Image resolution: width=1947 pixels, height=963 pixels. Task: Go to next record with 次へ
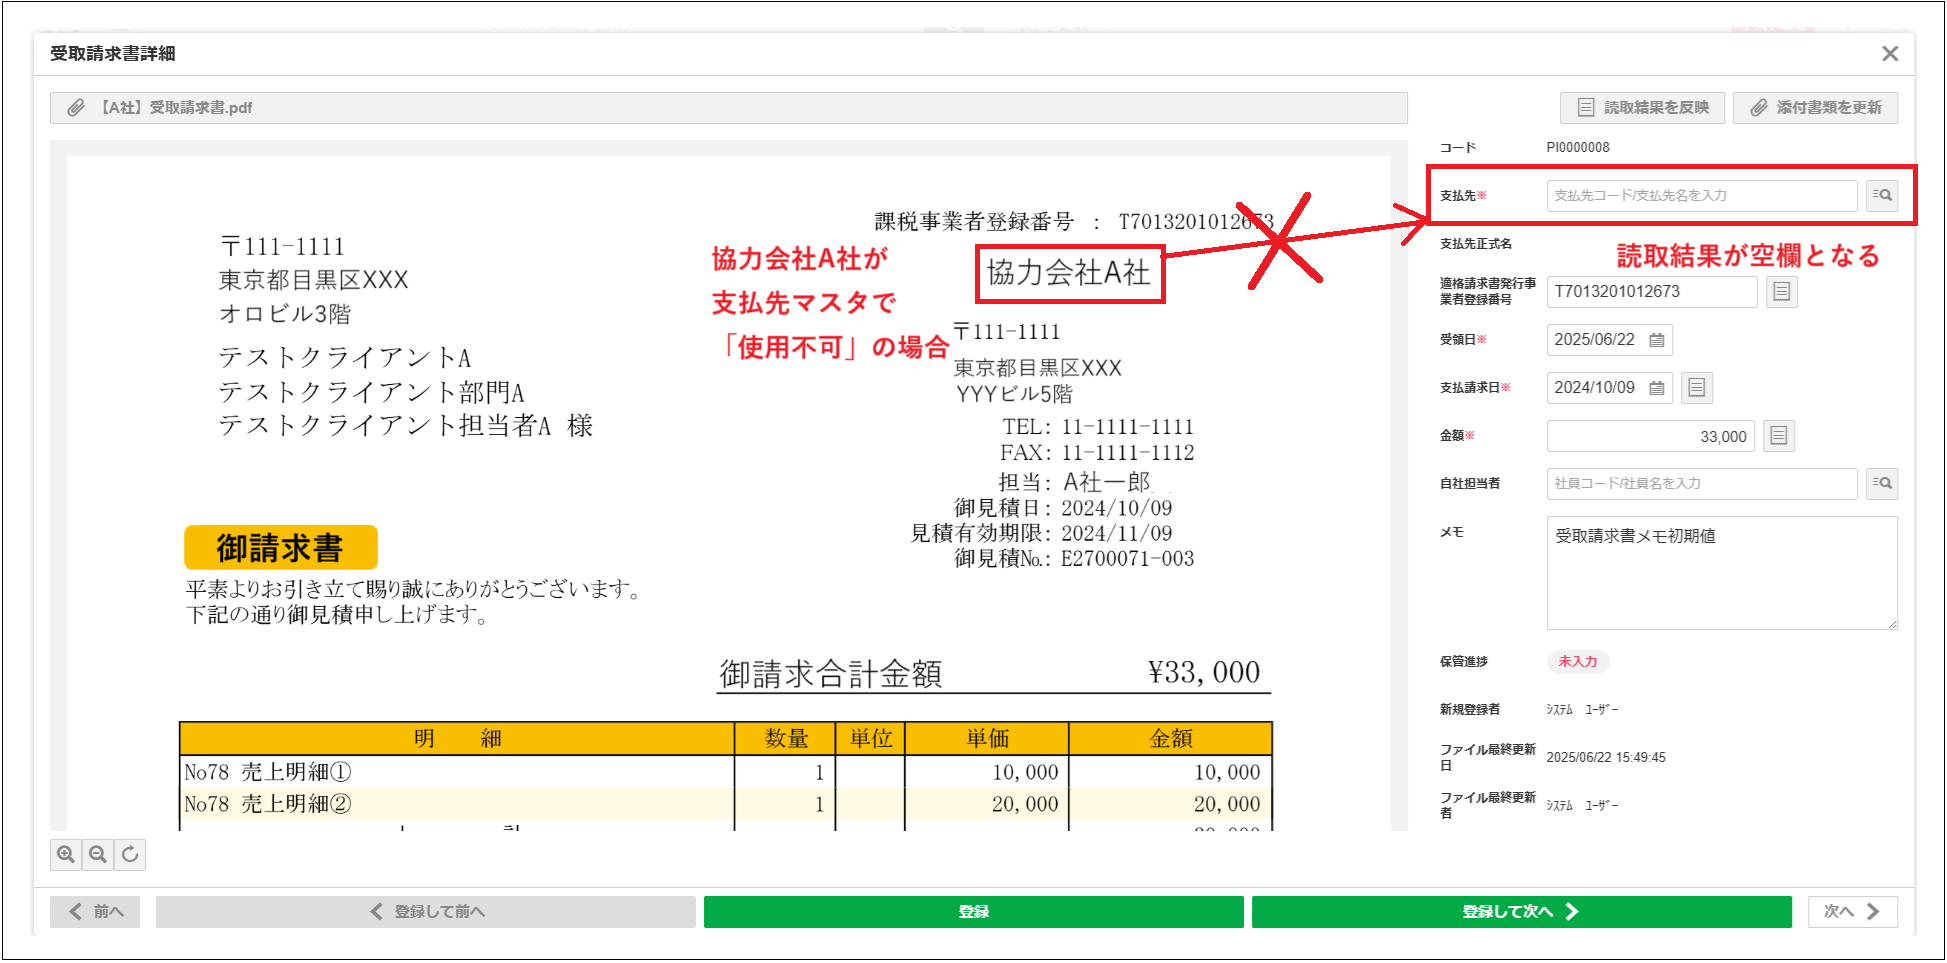[1852, 912]
